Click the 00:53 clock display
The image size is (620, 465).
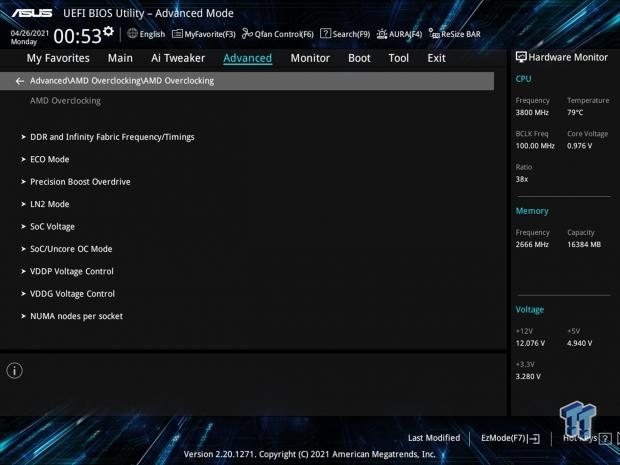78,36
